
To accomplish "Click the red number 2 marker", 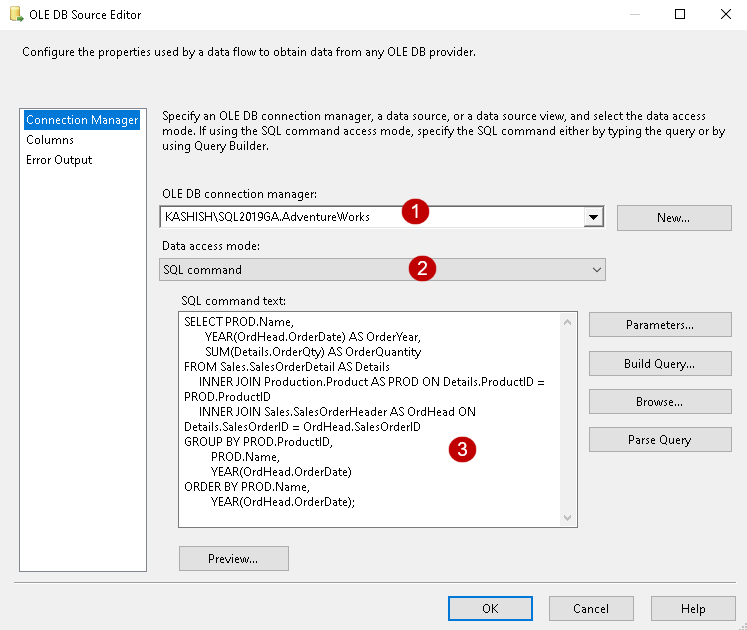I will click(424, 267).
